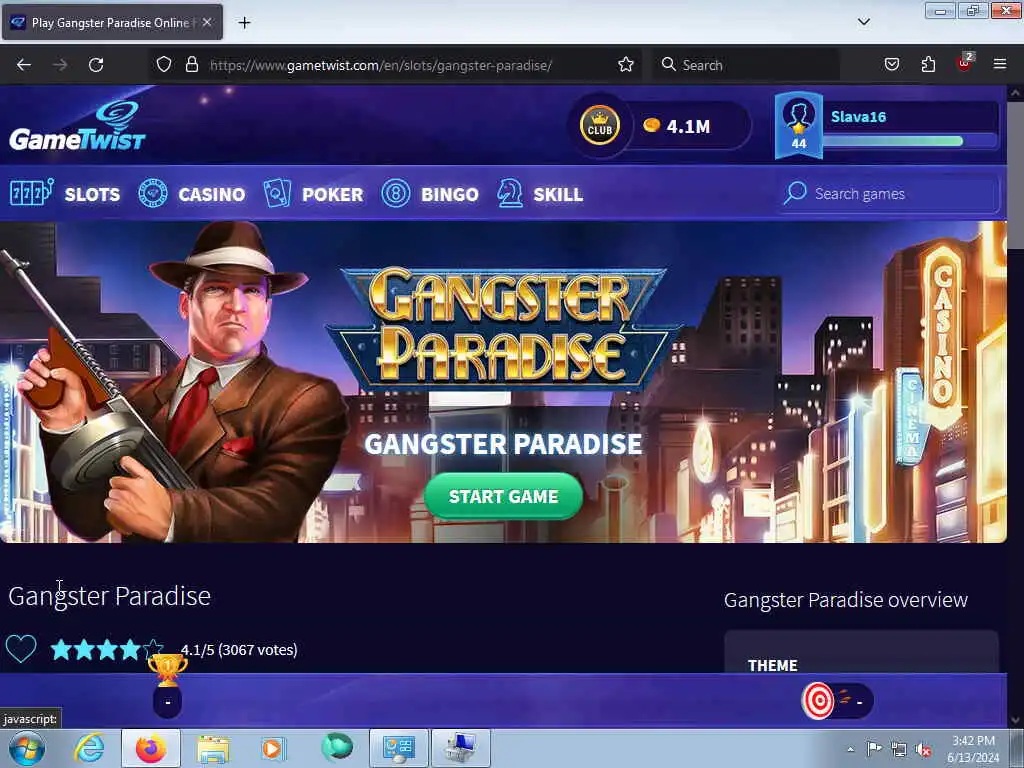Click the playing cards poker icon
The width and height of the screenshot is (1024, 768).
click(277, 194)
